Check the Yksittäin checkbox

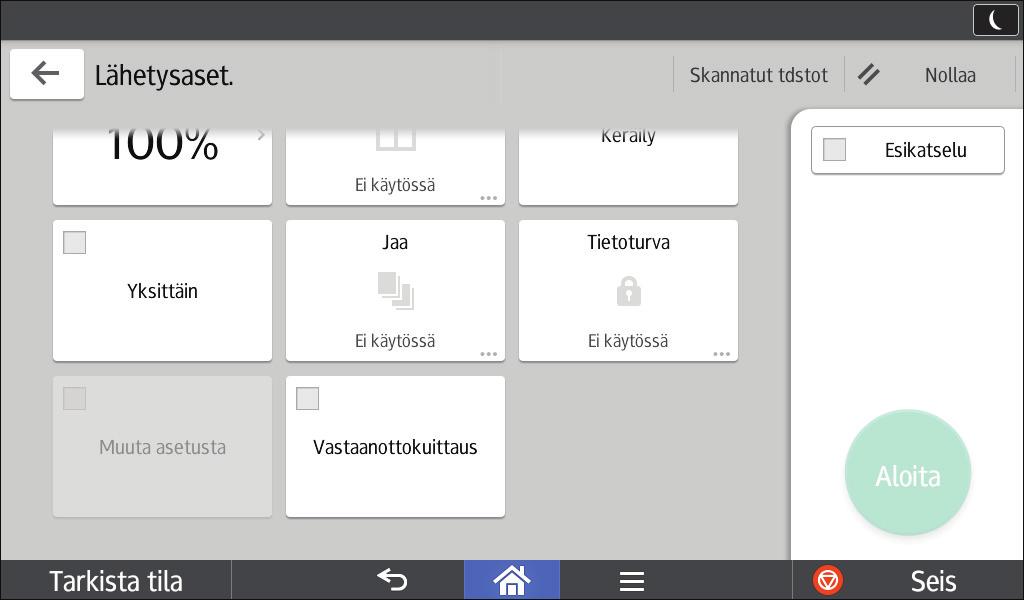point(74,243)
